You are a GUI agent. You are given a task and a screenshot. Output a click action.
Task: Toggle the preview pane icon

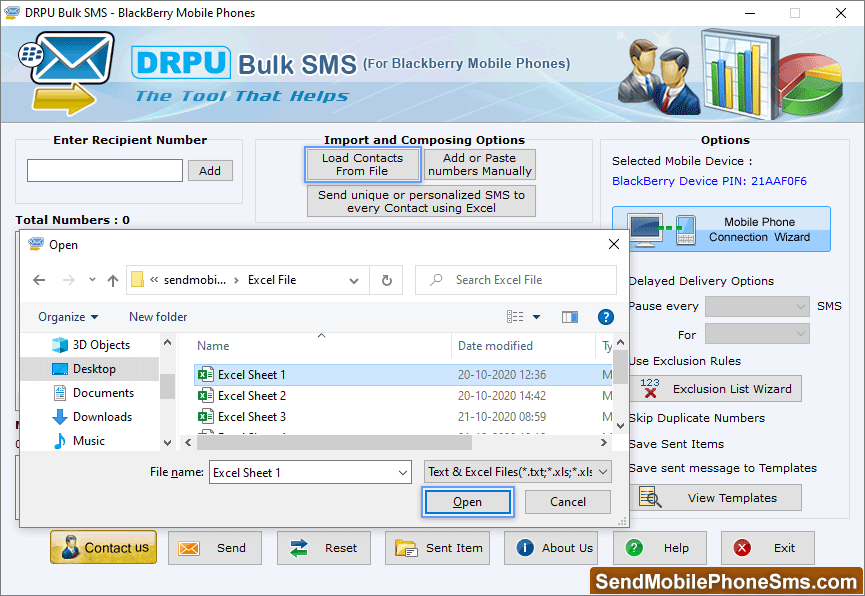tap(569, 317)
